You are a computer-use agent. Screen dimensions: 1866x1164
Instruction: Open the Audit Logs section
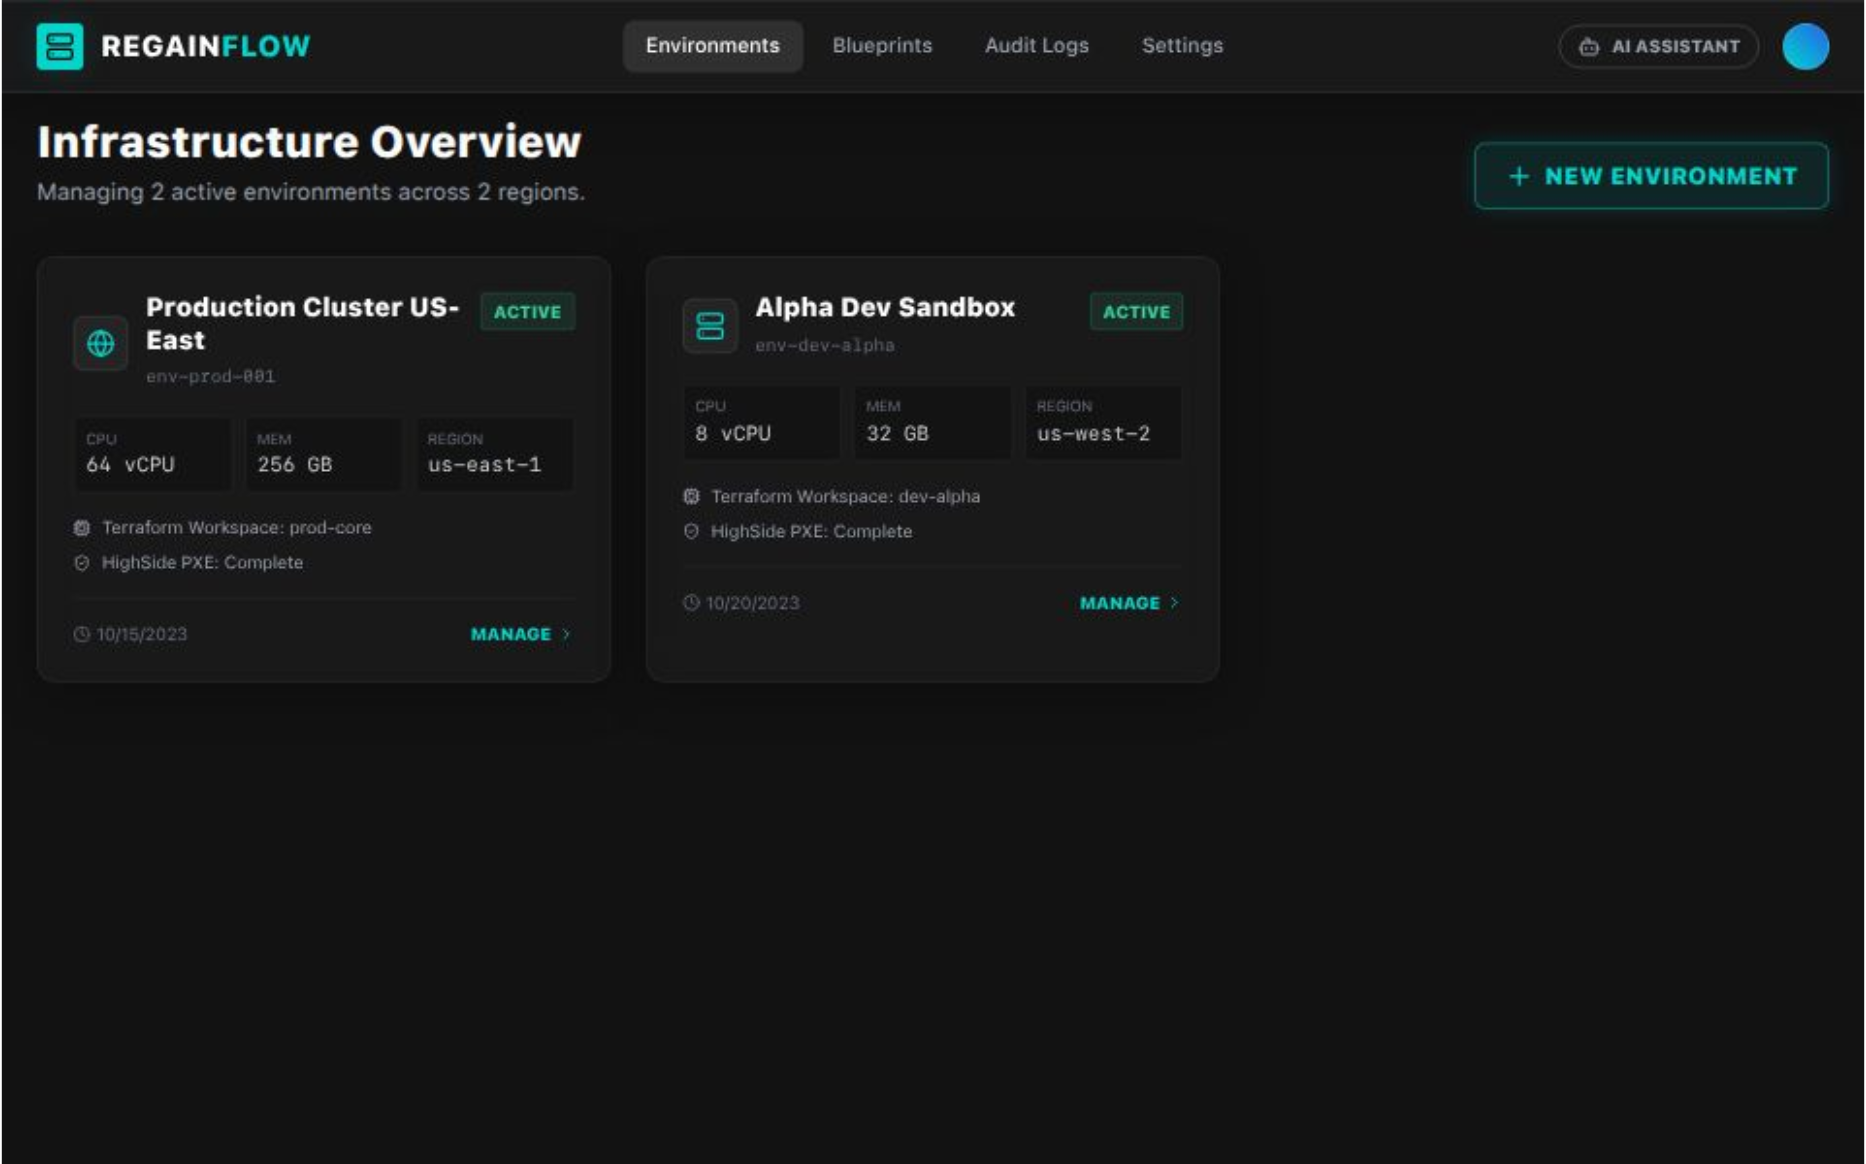point(1036,45)
